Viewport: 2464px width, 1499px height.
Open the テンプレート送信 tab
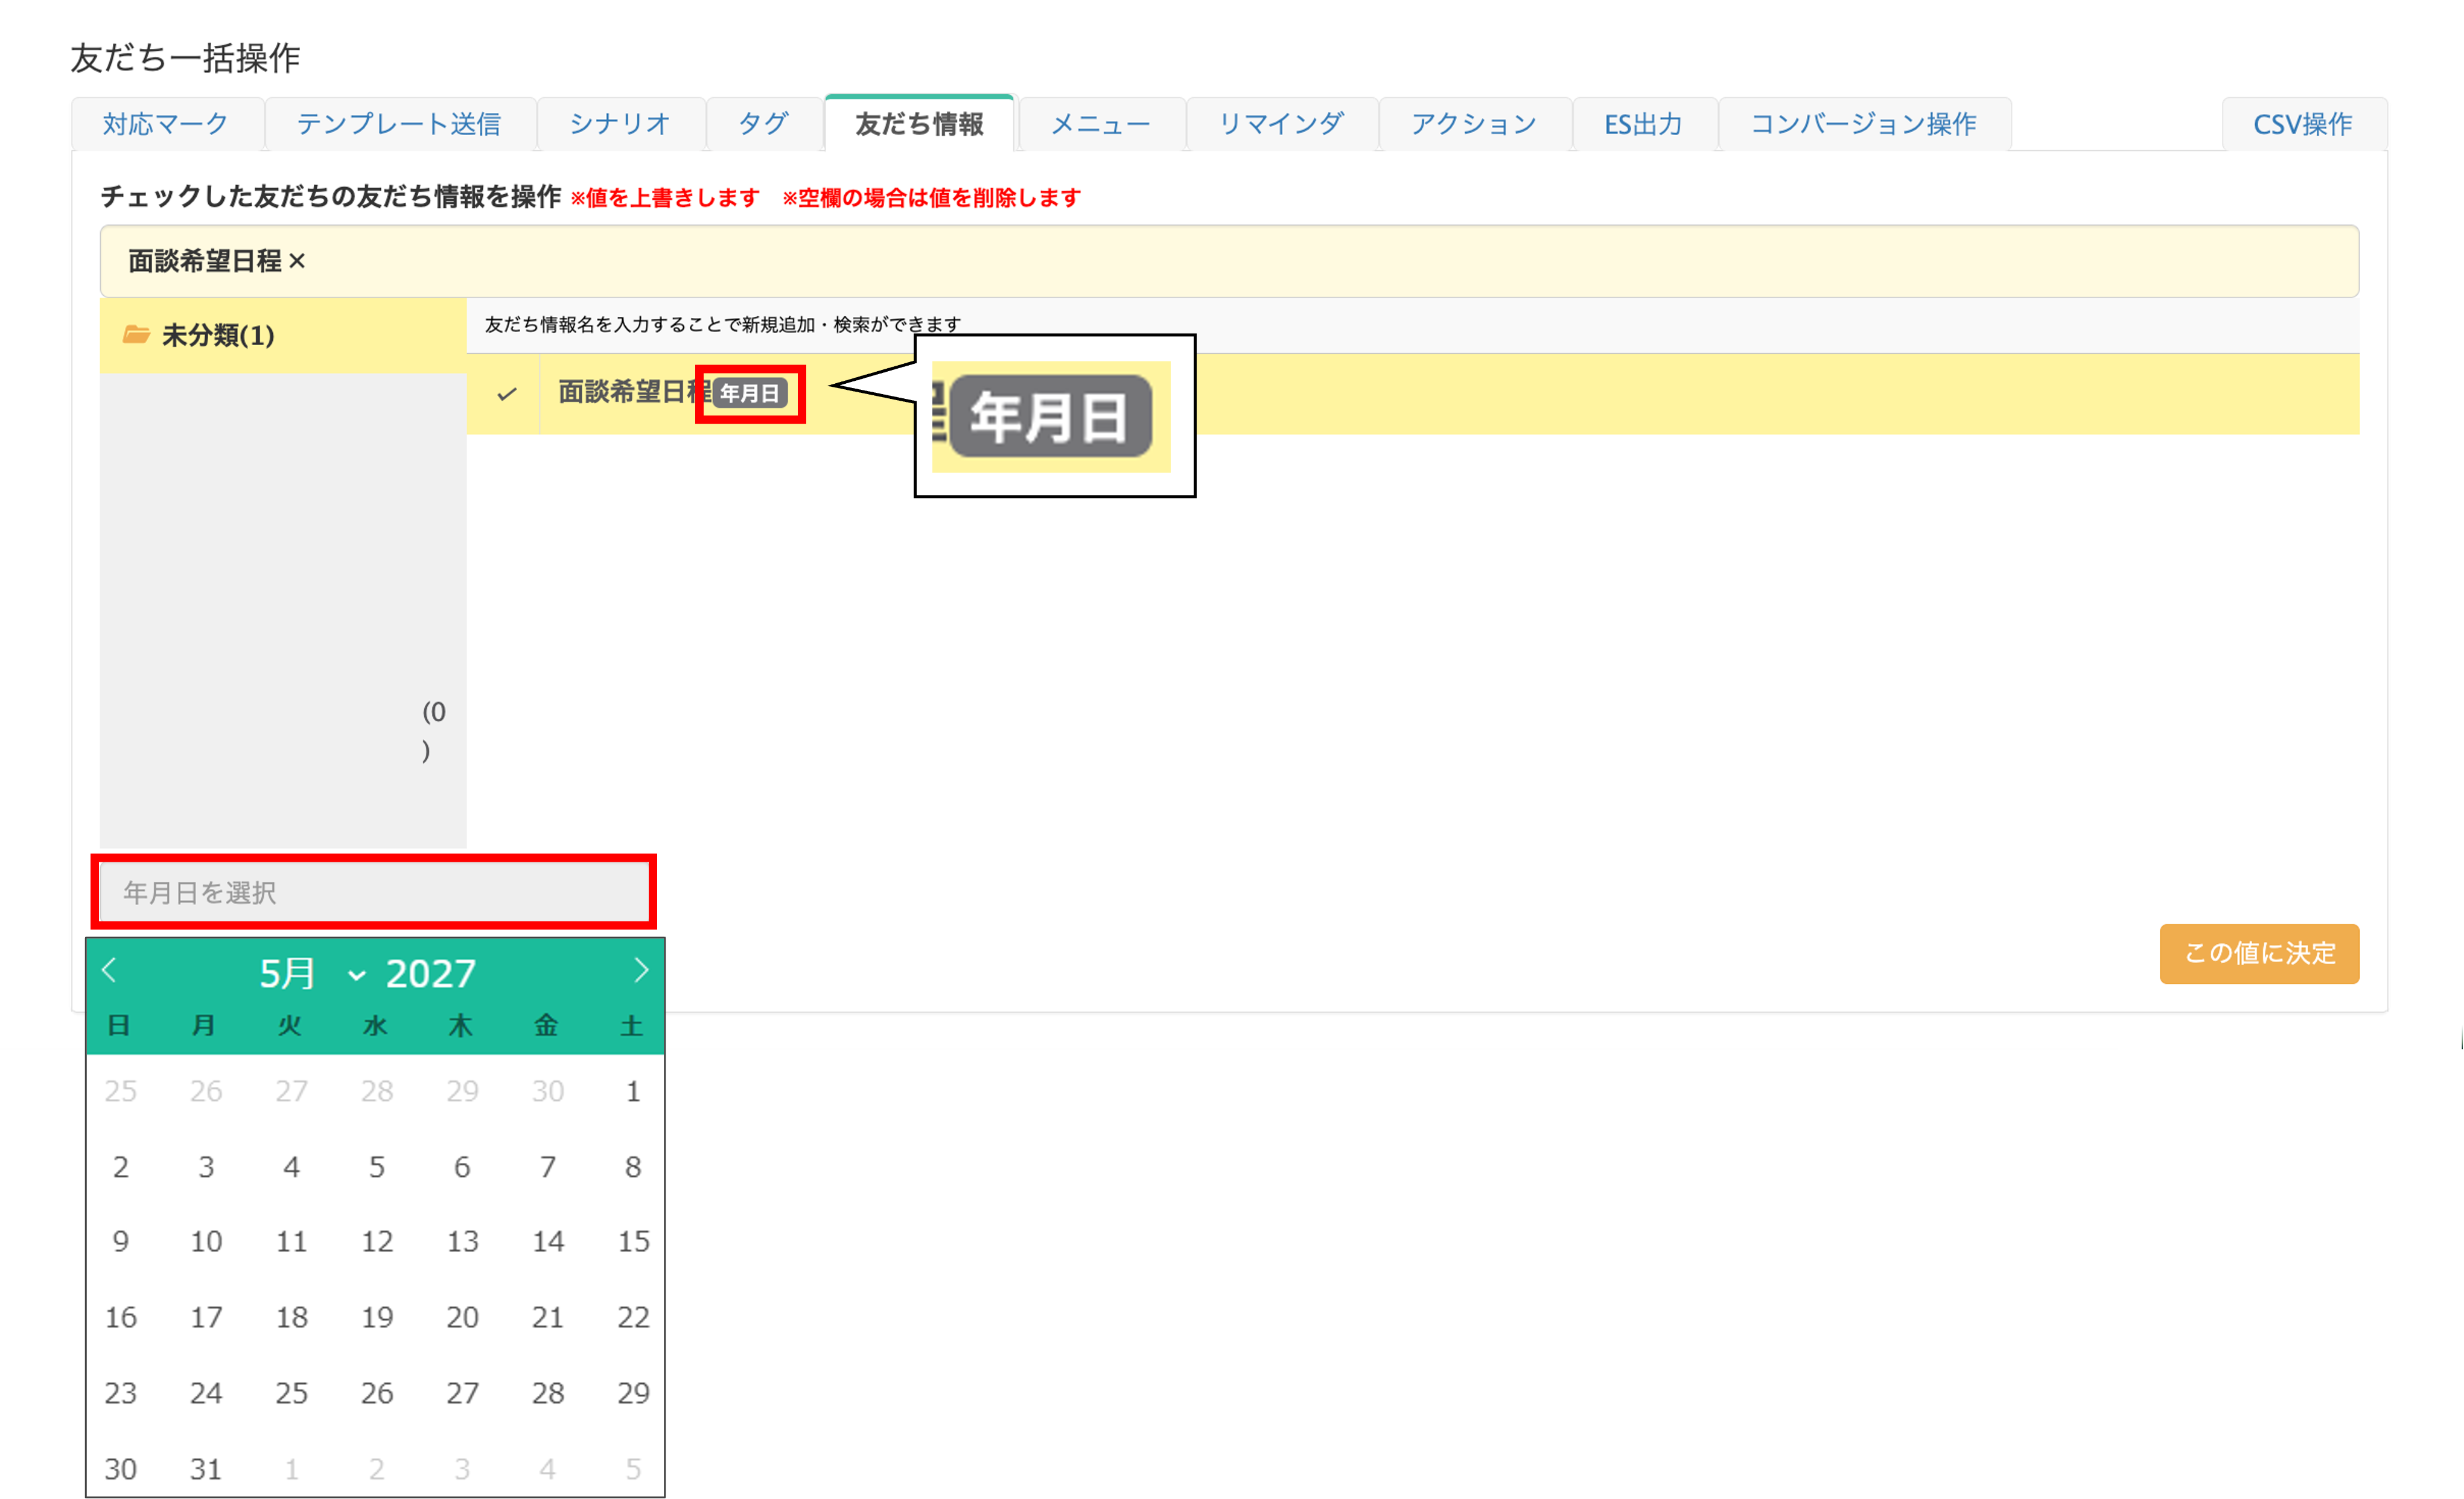[399, 124]
